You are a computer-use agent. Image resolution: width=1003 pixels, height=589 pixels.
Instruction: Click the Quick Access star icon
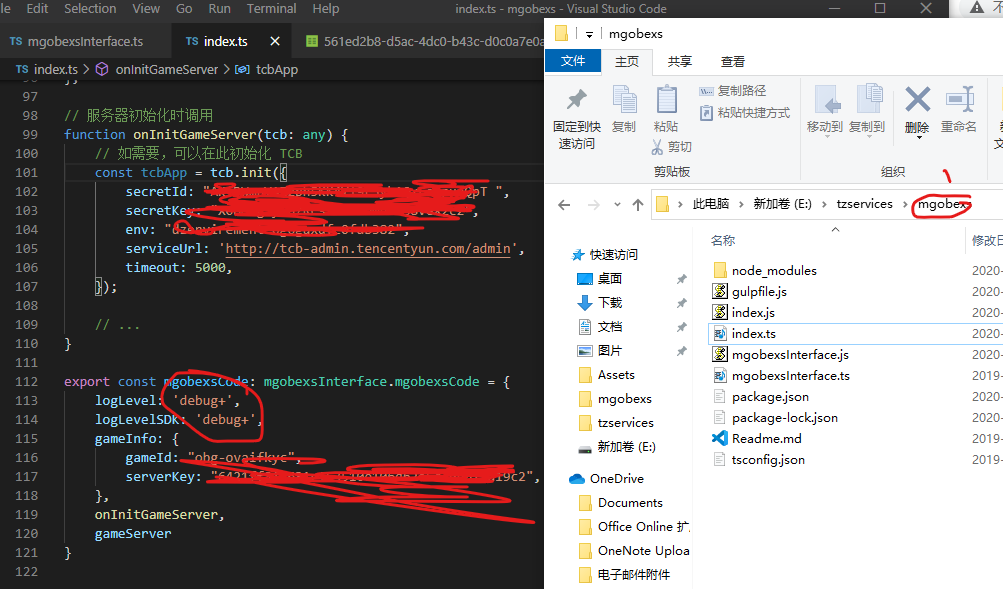click(578, 255)
